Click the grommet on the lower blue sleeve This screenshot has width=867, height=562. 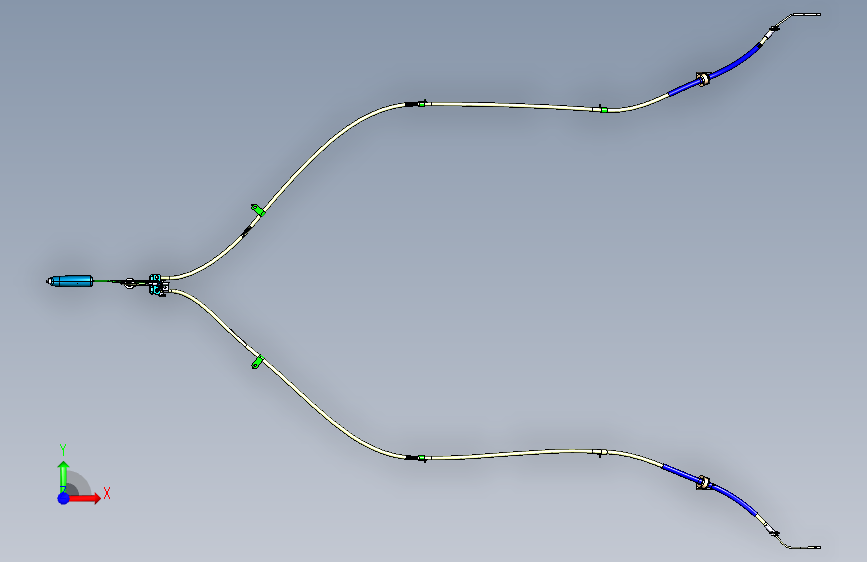coord(703,482)
